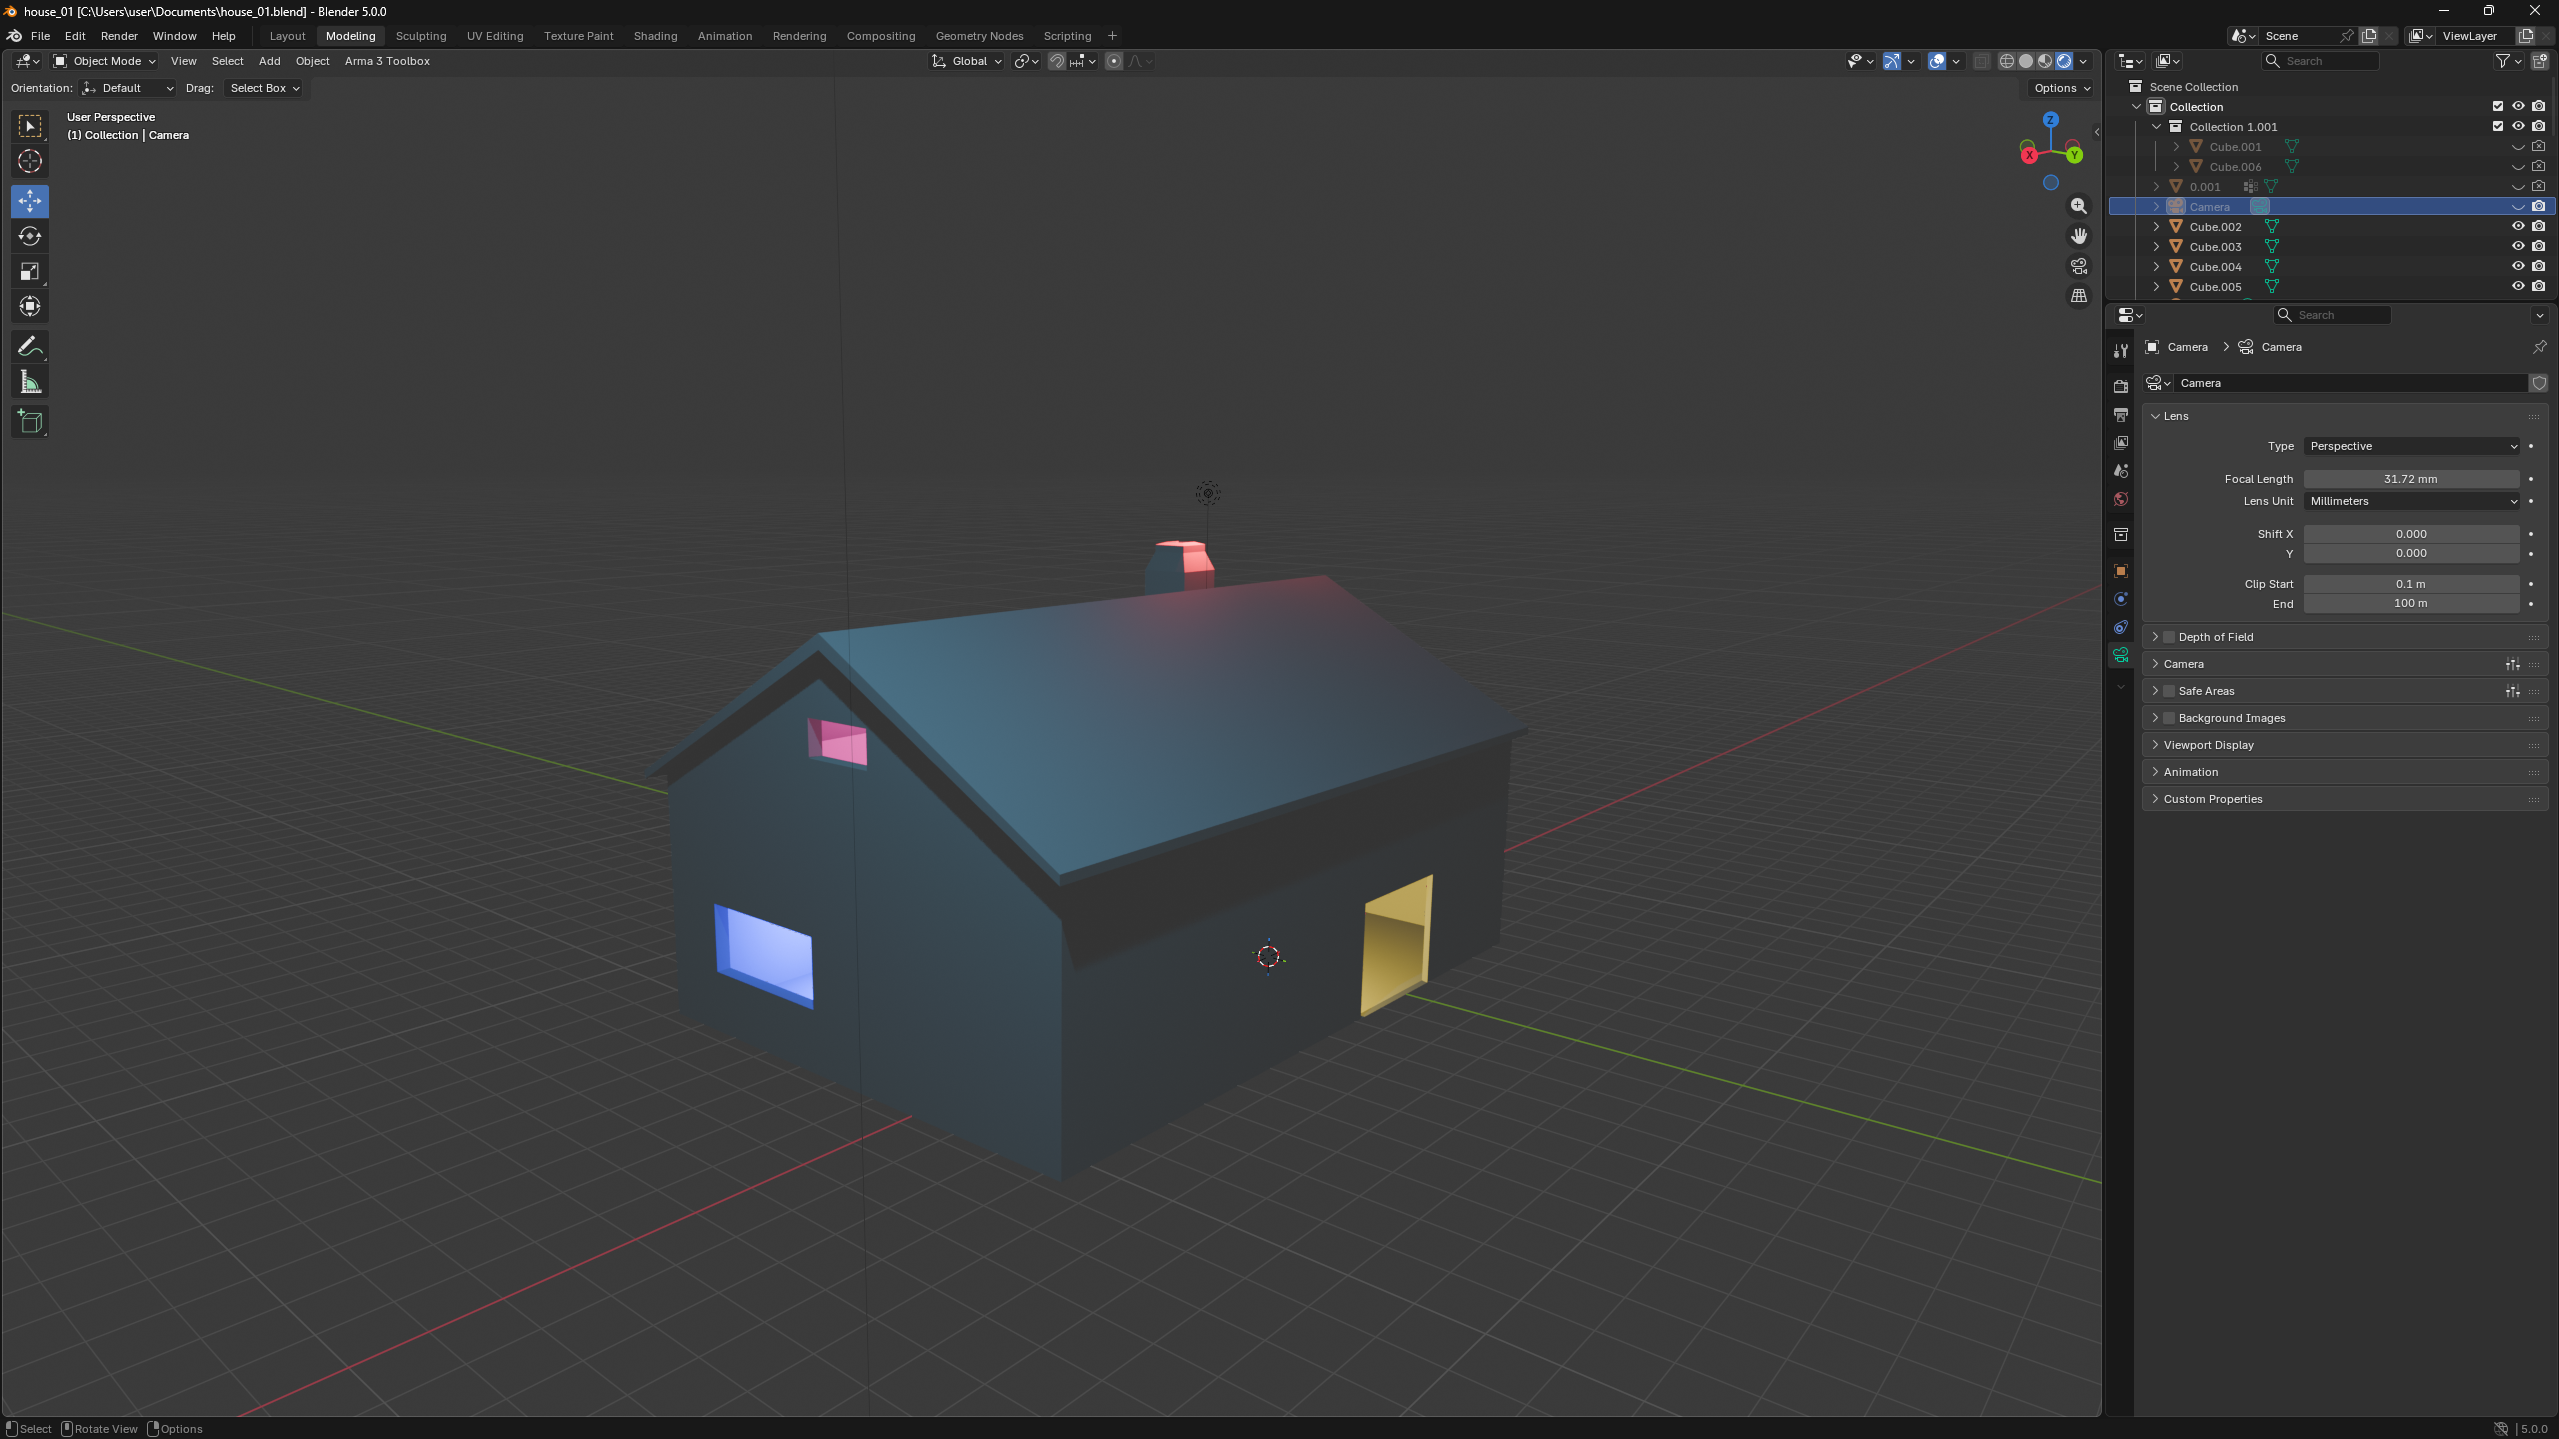Open the Object Mode dropdown
Image resolution: width=2559 pixels, height=1439 pixels.
pos(105,61)
